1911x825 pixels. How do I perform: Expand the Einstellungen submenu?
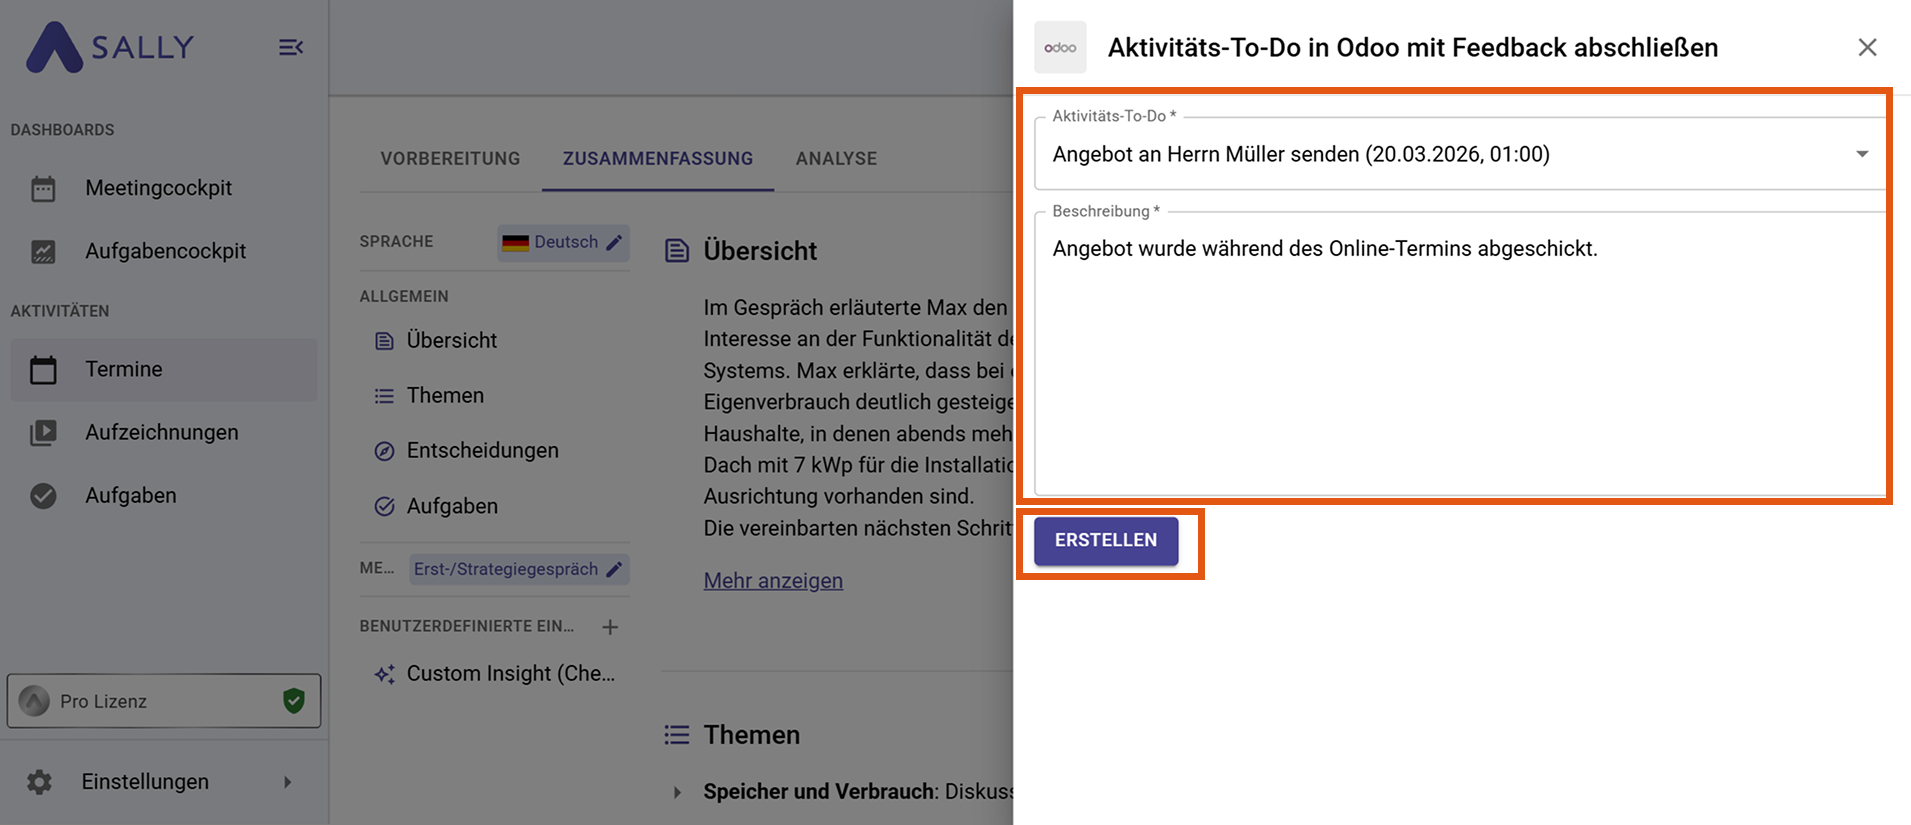[x=287, y=782]
